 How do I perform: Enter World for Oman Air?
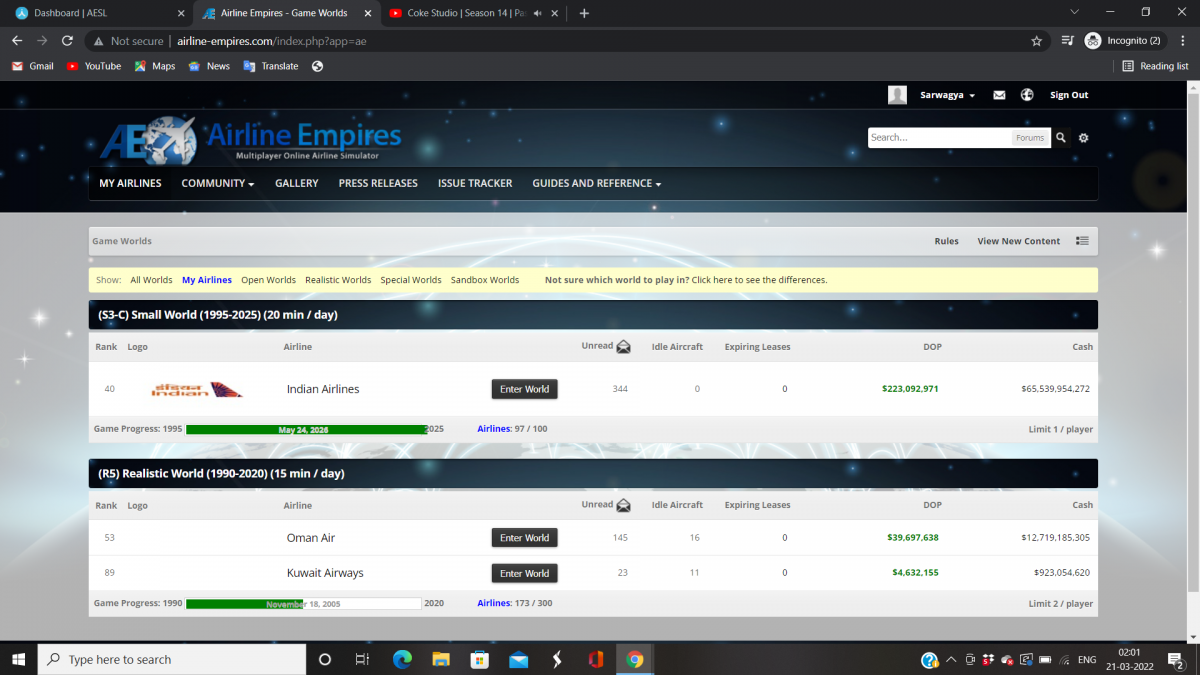pyautogui.click(x=524, y=538)
